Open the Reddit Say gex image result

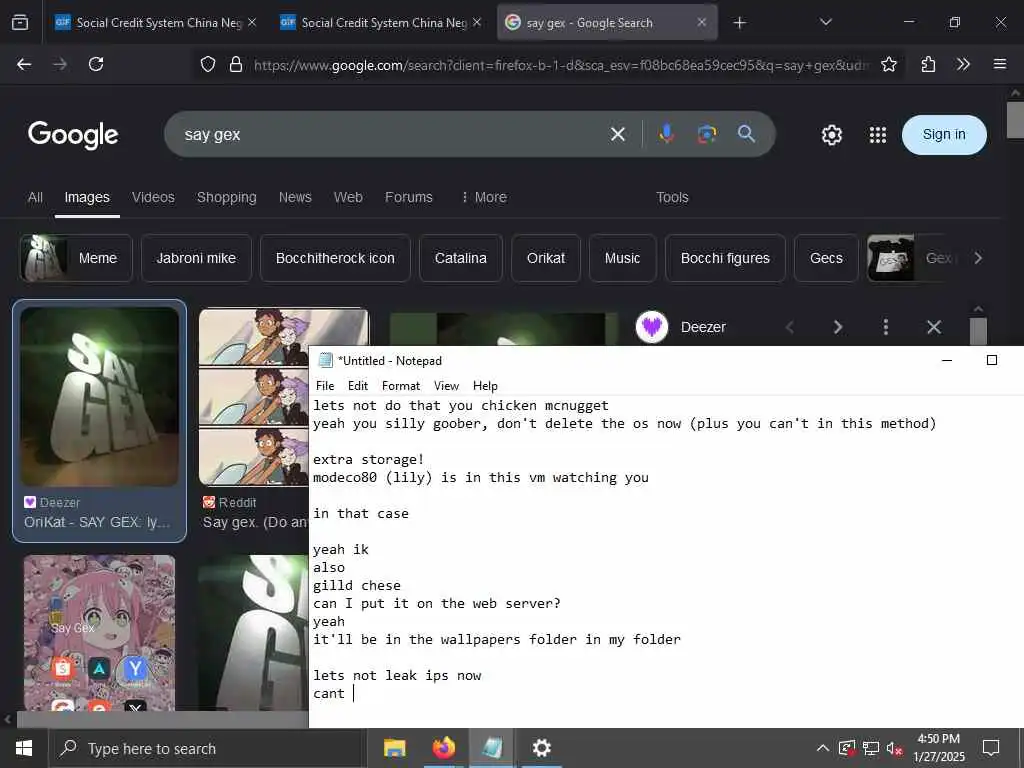(x=253, y=397)
